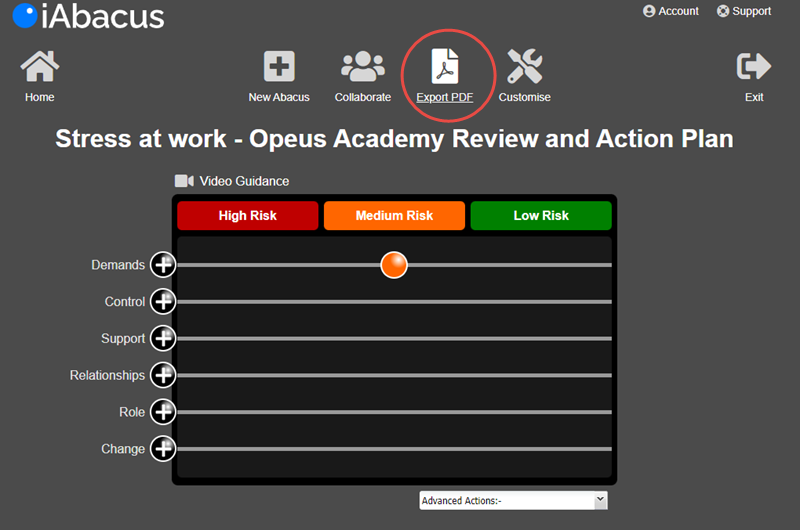The width and height of the screenshot is (800, 530).
Task: Play Video Guidance
Action: tap(232, 181)
